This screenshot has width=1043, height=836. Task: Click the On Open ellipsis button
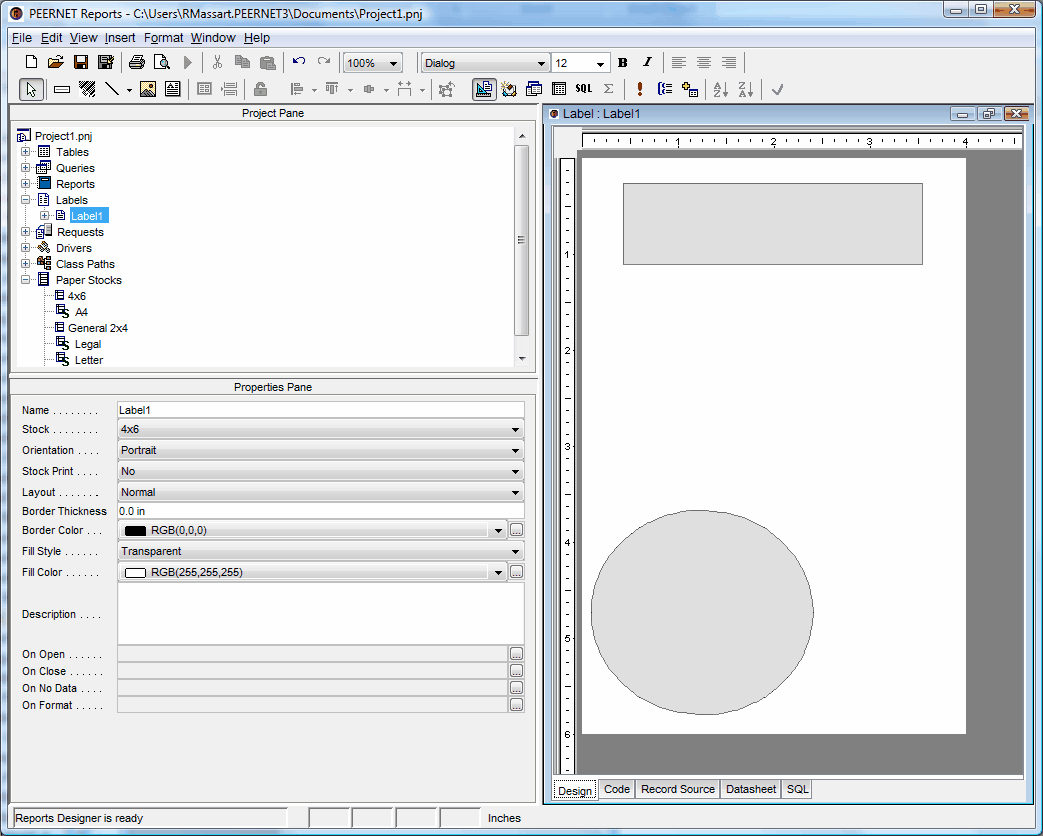[x=516, y=654]
